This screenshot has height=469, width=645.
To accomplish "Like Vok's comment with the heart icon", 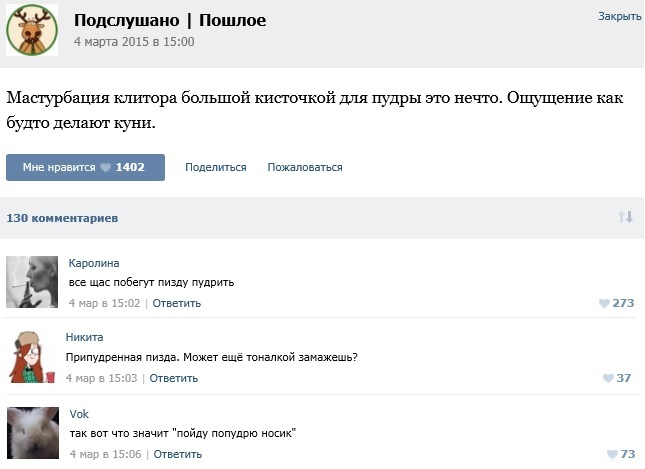I will pyautogui.click(x=612, y=454).
